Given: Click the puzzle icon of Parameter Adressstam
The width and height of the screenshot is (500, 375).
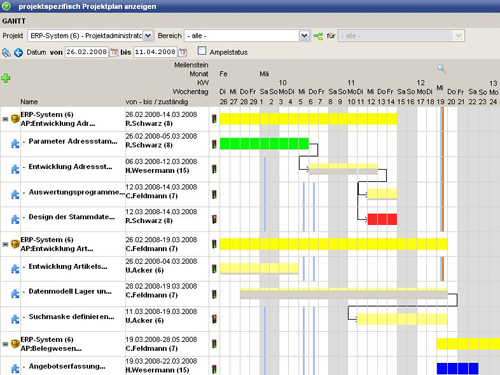Looking at the screenshot, I should coord(15,144).
